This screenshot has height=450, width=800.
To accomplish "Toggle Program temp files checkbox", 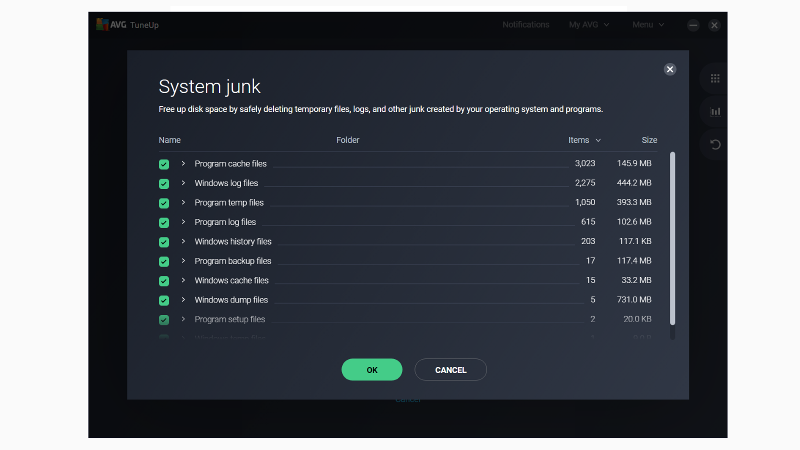I will click(164, 203).
